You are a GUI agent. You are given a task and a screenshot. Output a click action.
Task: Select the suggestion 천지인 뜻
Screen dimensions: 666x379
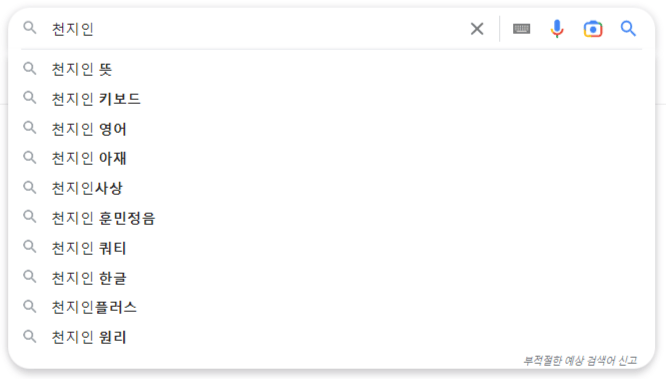pyautogui.click(x=331, y=69)
